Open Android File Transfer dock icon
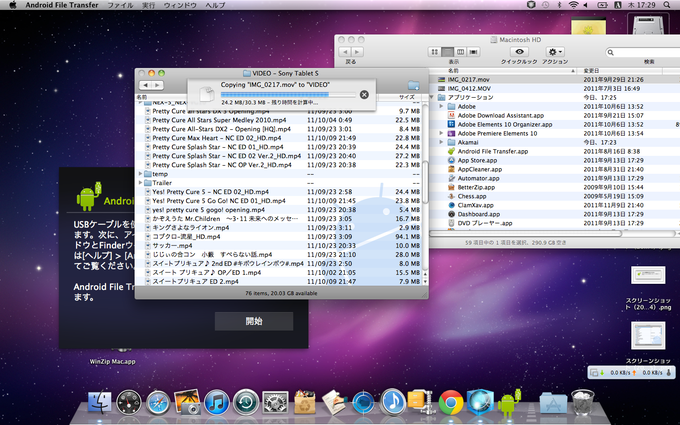680x425 pixels. 509,402
